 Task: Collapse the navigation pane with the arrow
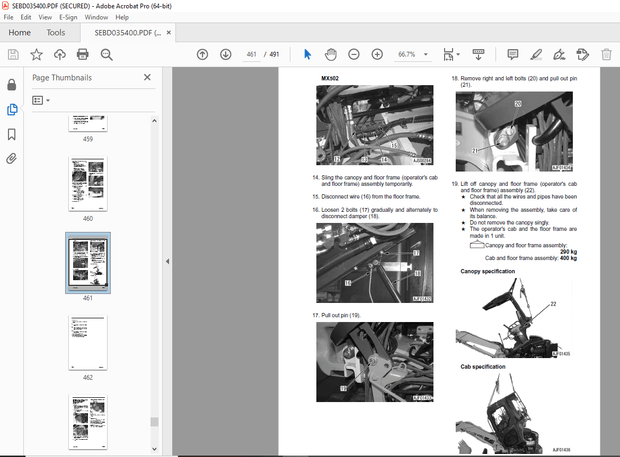click(x=168, y=261)
